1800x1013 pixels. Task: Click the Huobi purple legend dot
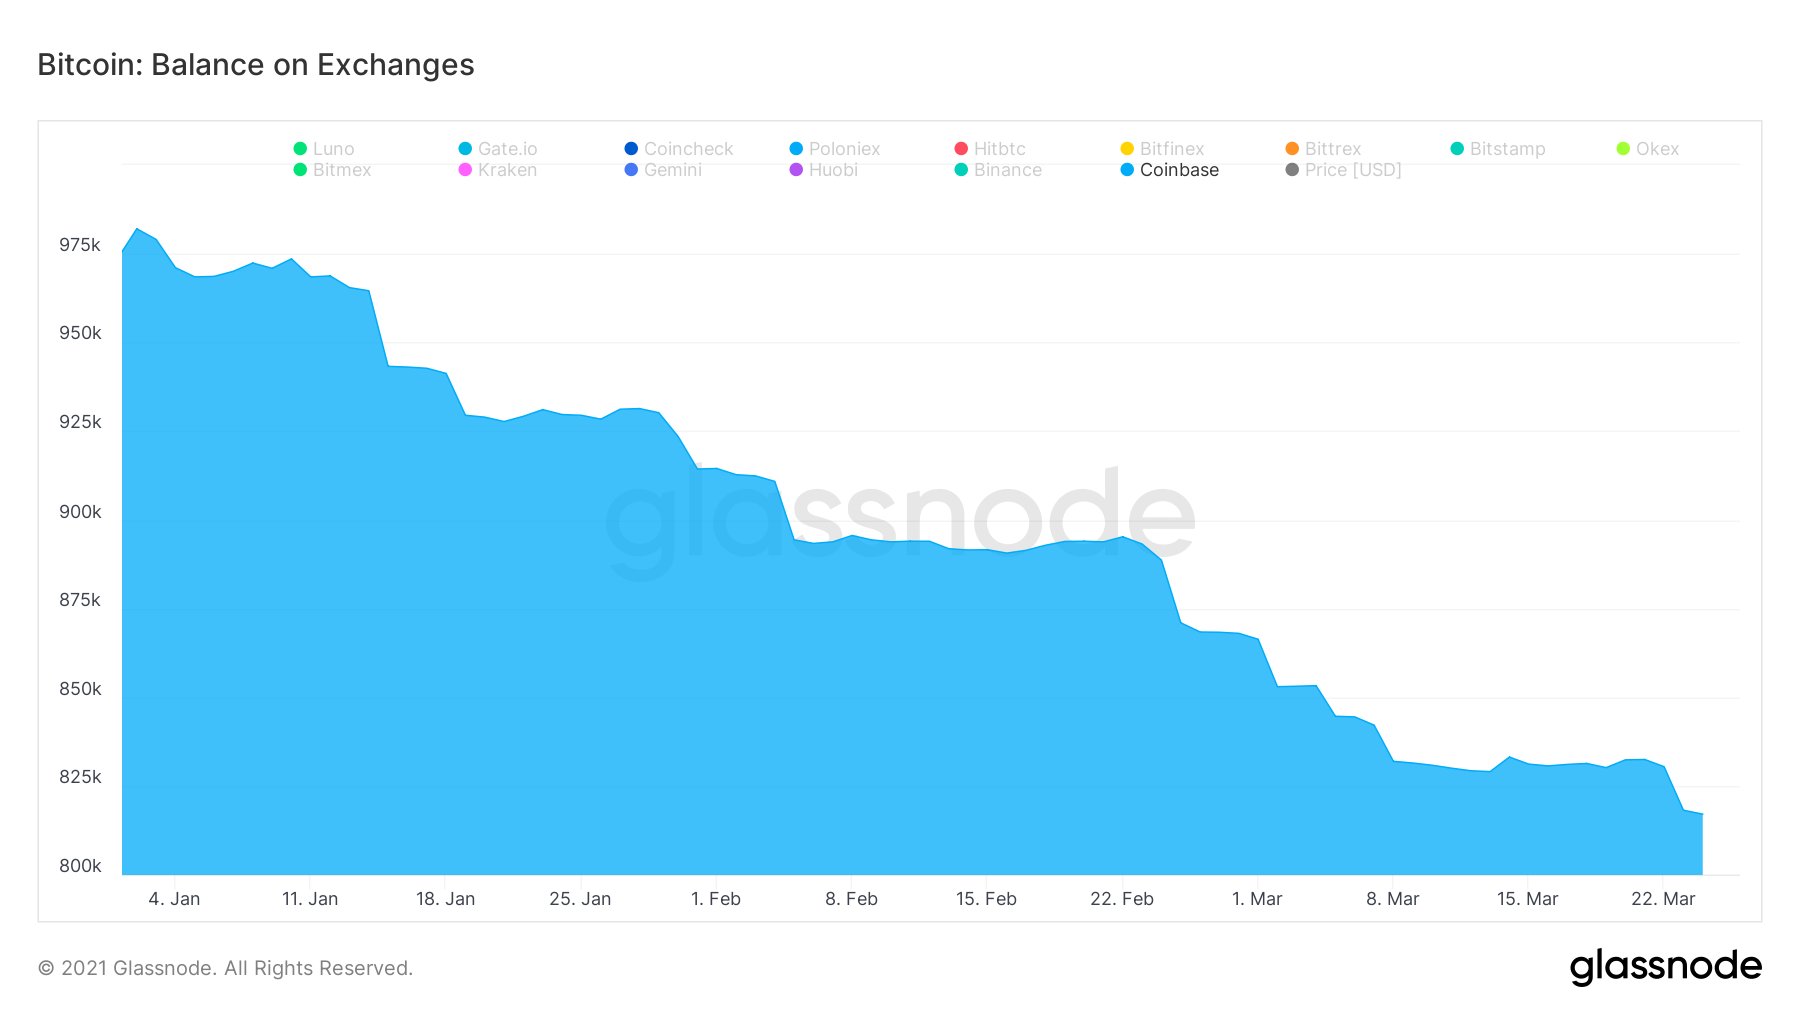point(796,170)
